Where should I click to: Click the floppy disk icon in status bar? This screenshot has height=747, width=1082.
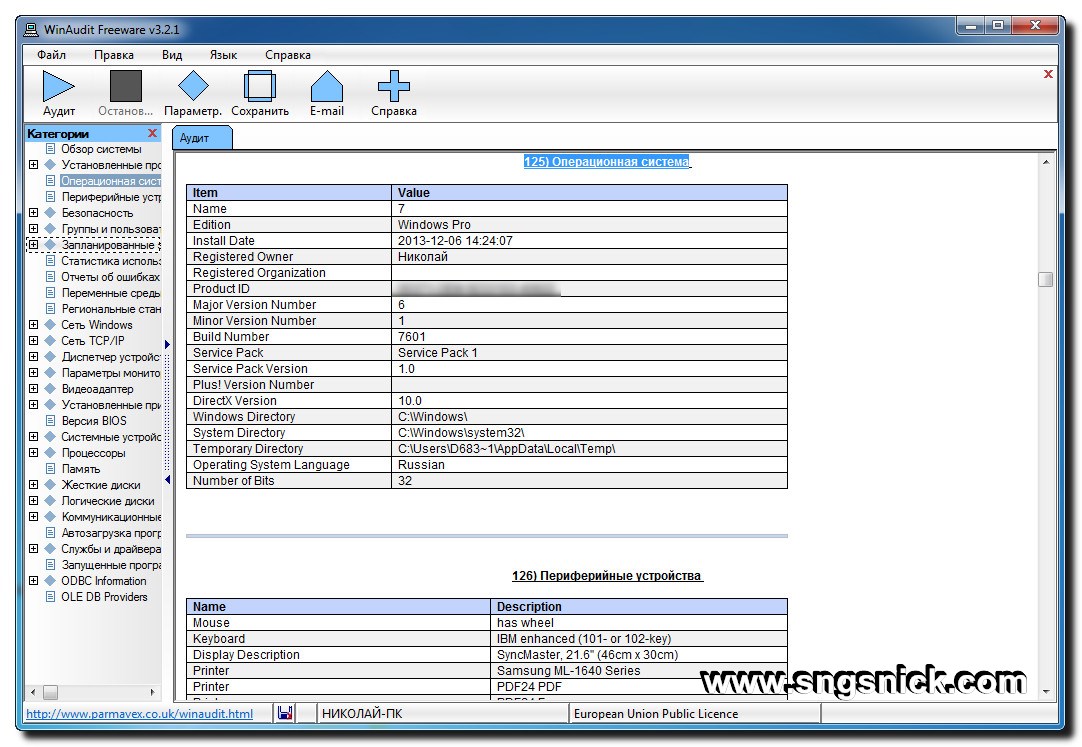click(285, 713)
